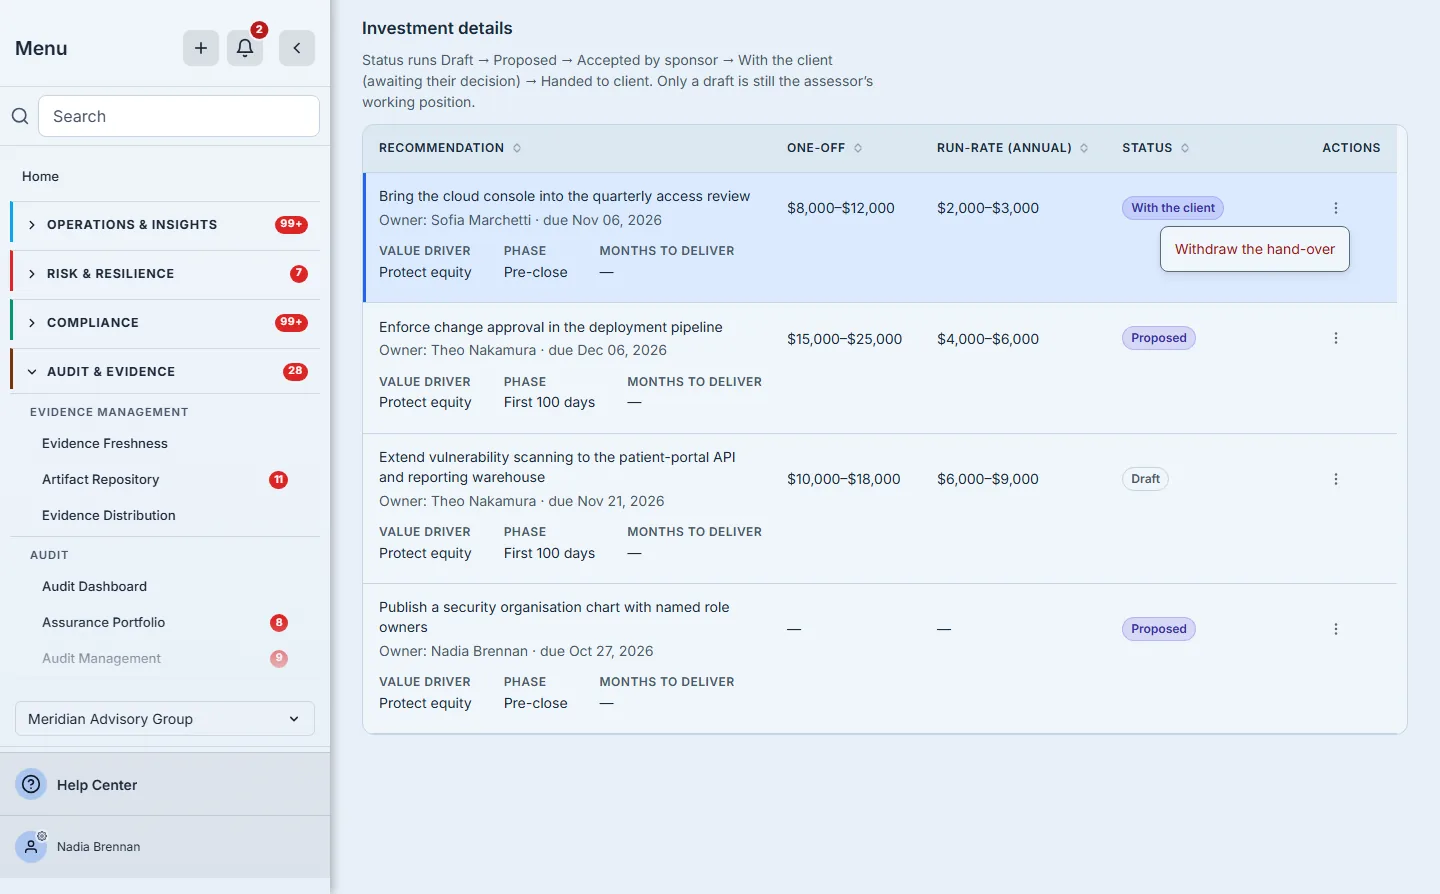Click With the client status badge
This screenshot has height=894, width=1440.
point(1173,208)
